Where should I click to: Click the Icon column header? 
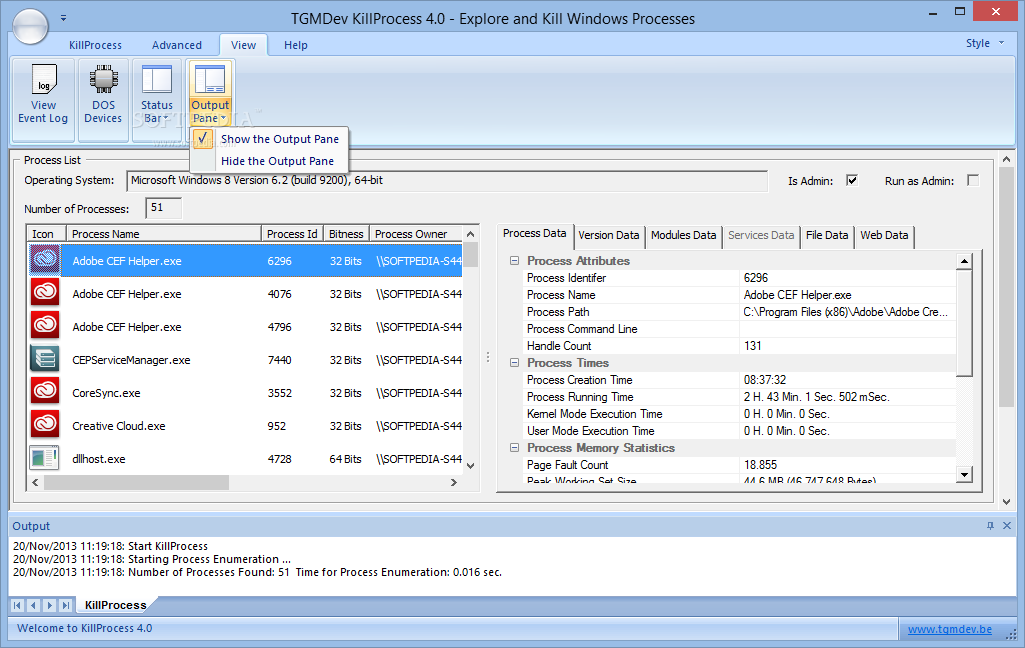(46, 233)
